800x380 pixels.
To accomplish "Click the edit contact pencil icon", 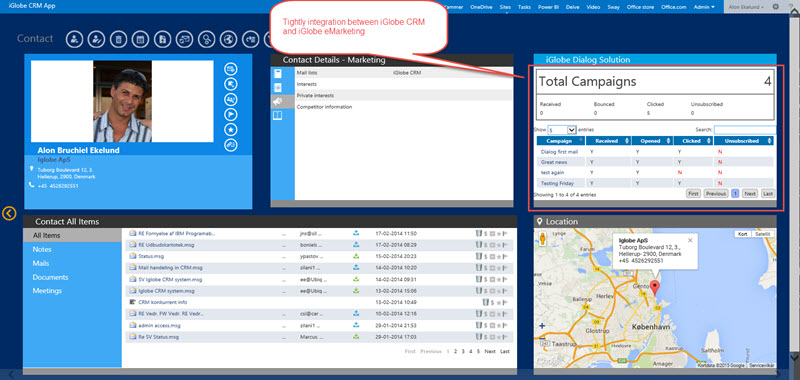I will tap(96, 39).
